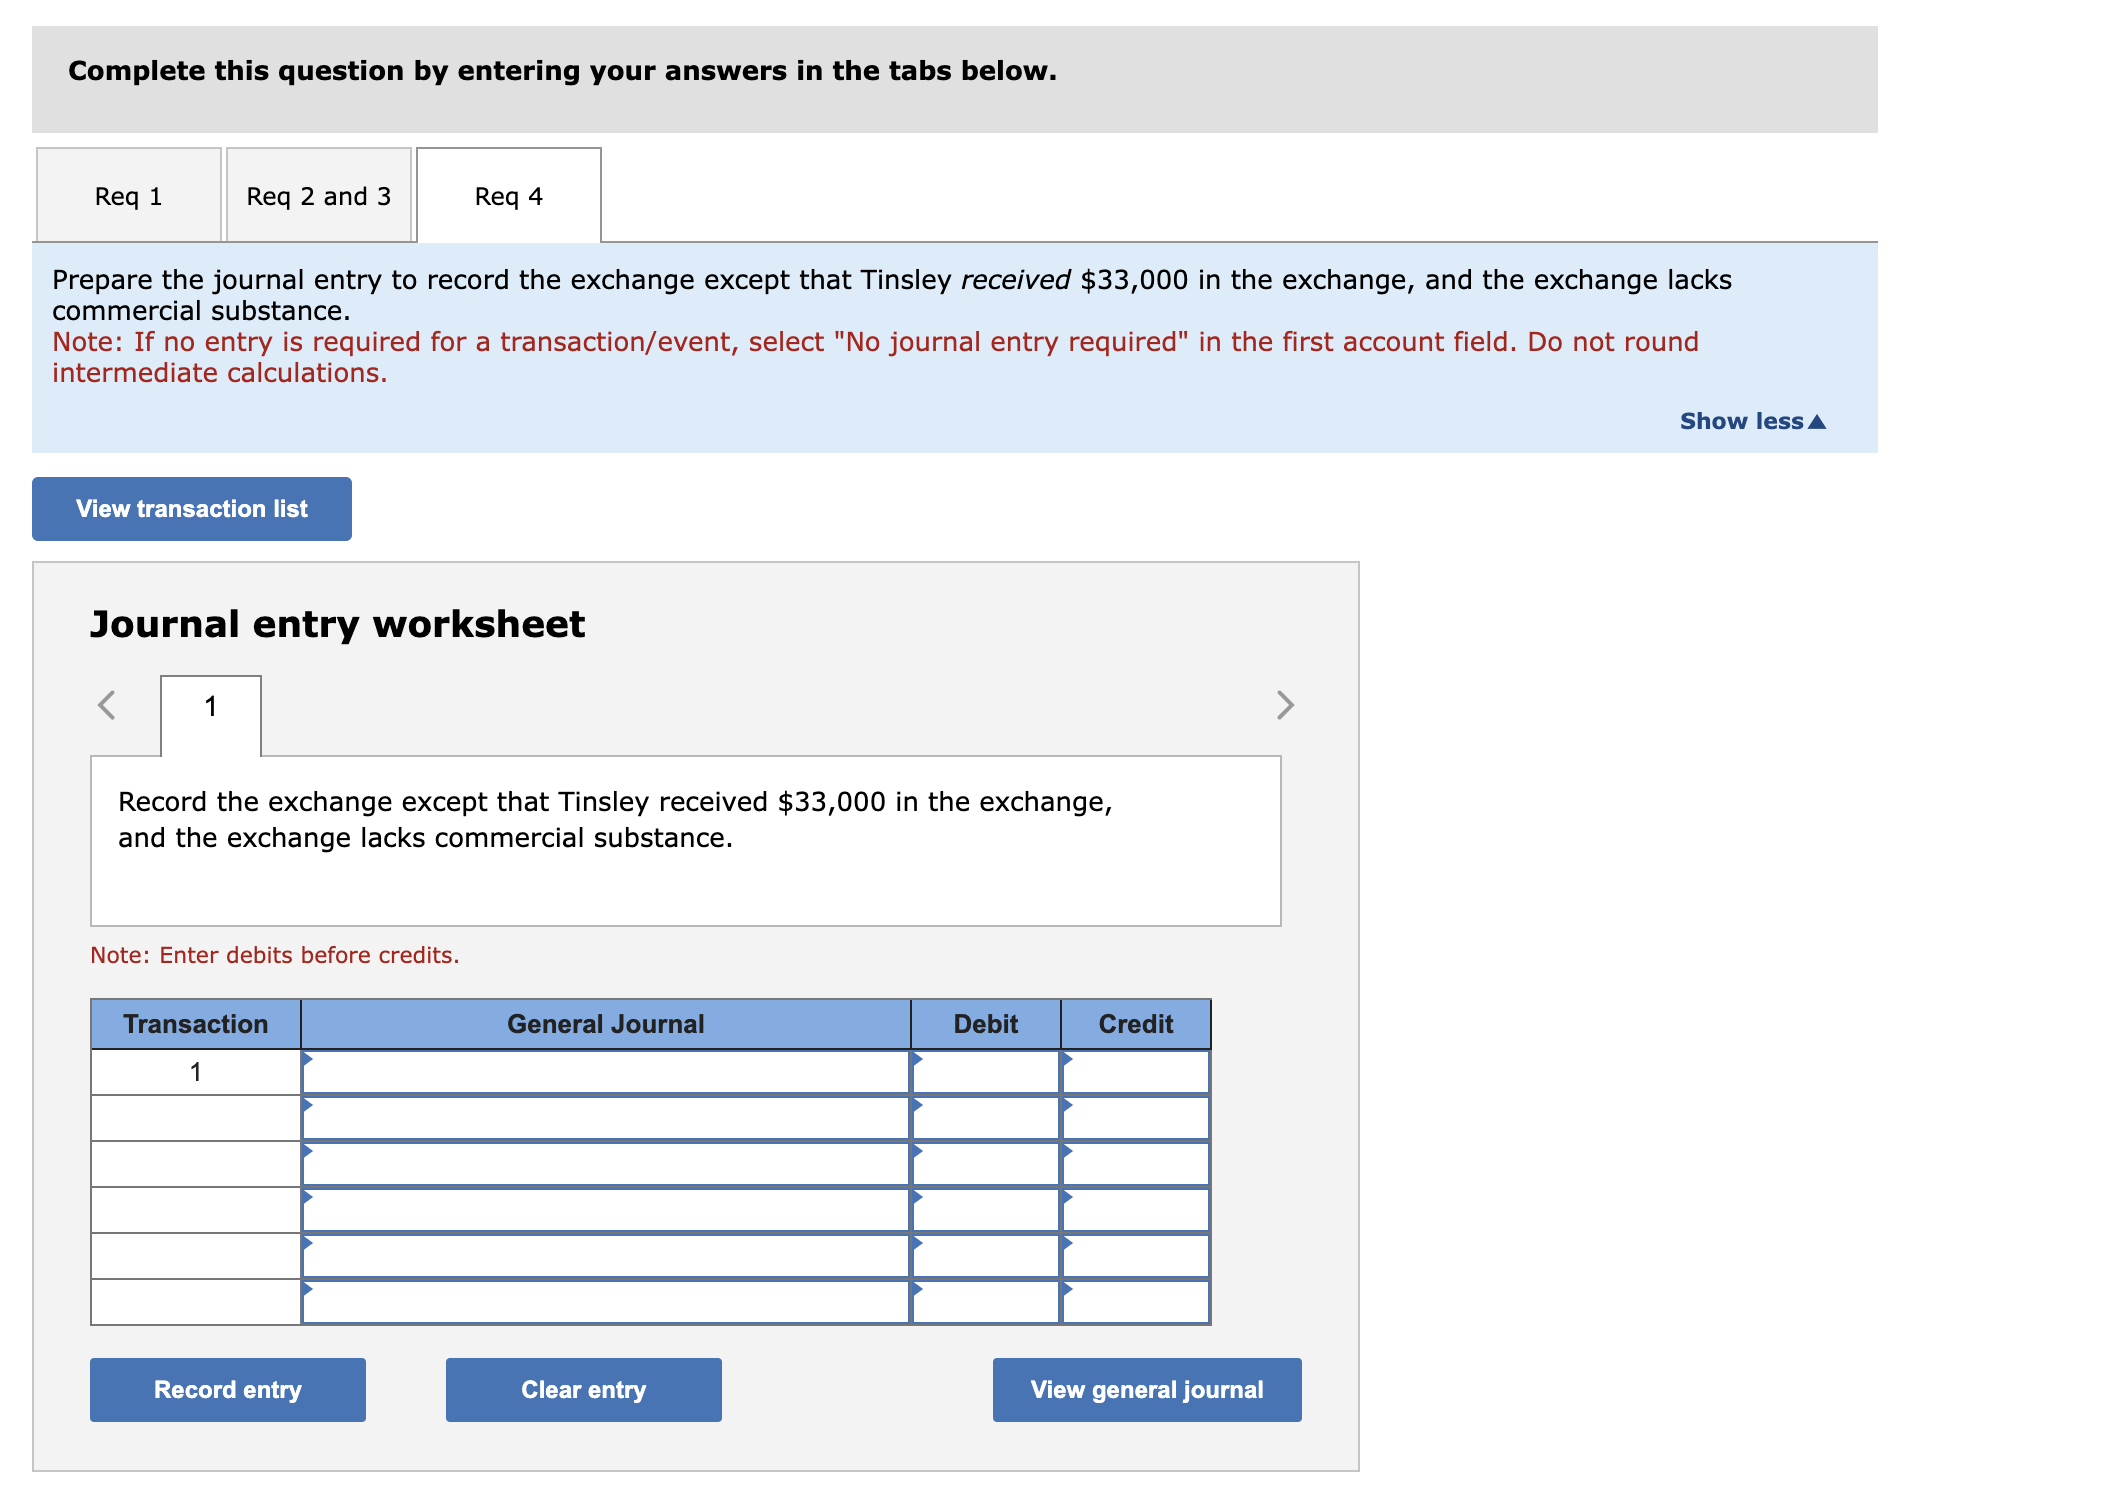The width and height of the screenshot is (2112, 1492).
Task: Click View transaction list button
Action: click(x=192, y=509)
